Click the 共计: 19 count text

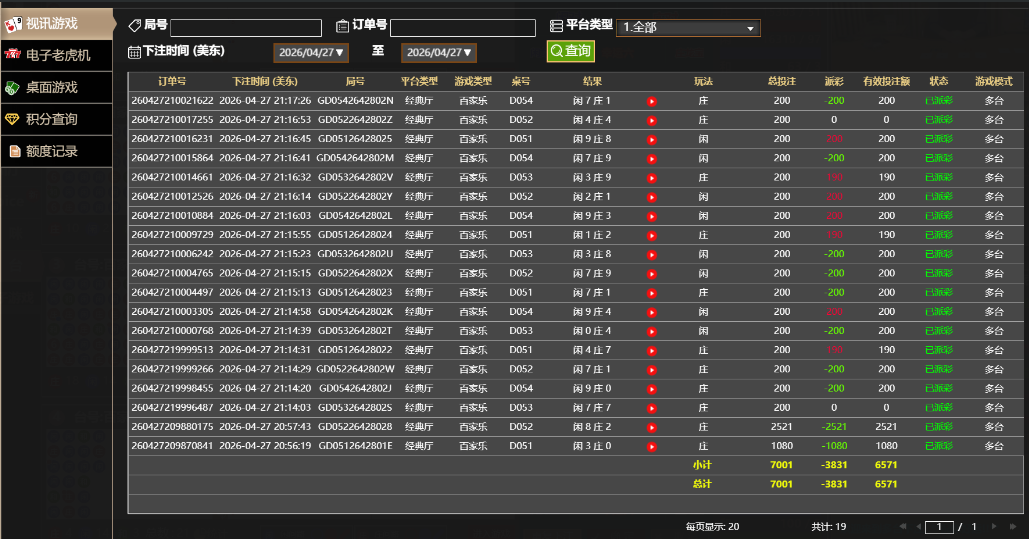click(828, 527)
